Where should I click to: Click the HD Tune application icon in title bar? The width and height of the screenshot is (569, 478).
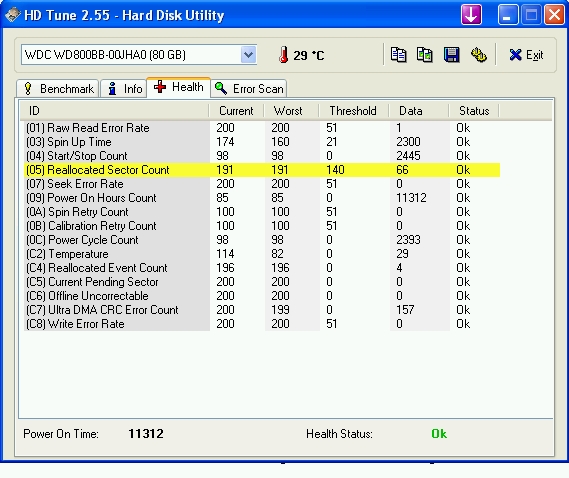tap(13, 15)
